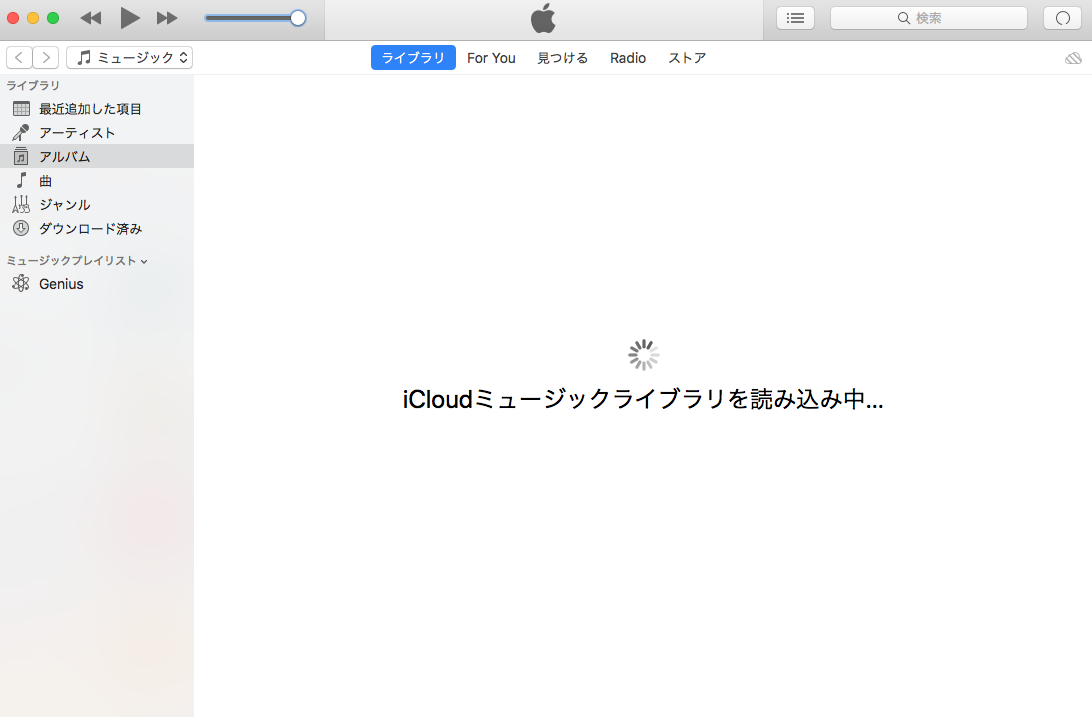Open the Up Next list icon

[x=795, y=18]
